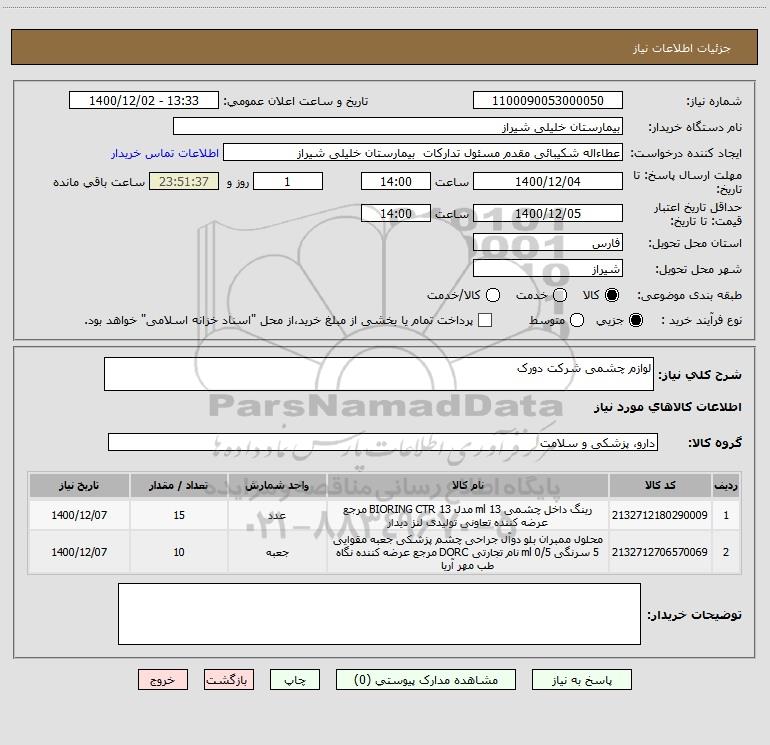Click quantity 15 in row 1
Viewport: 770px width, 745px height.
tap(179, 515)
